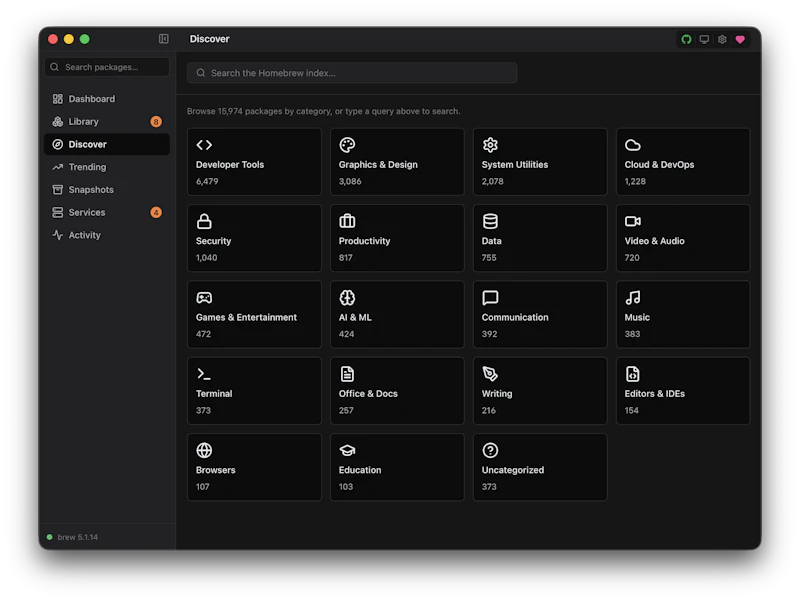Focus the Search the Homebrew index field
Screen dimensions: 800x601
coord(352,73)
